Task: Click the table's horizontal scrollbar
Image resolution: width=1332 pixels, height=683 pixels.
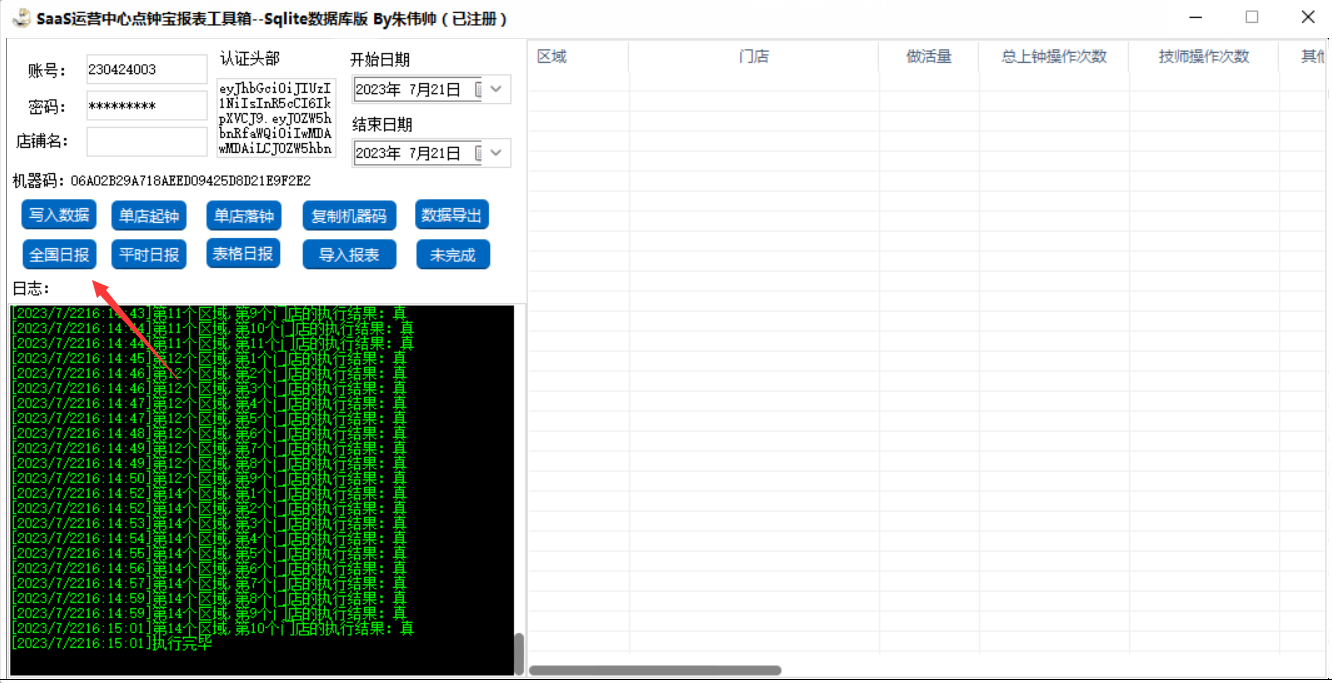Action: [655, 670]
